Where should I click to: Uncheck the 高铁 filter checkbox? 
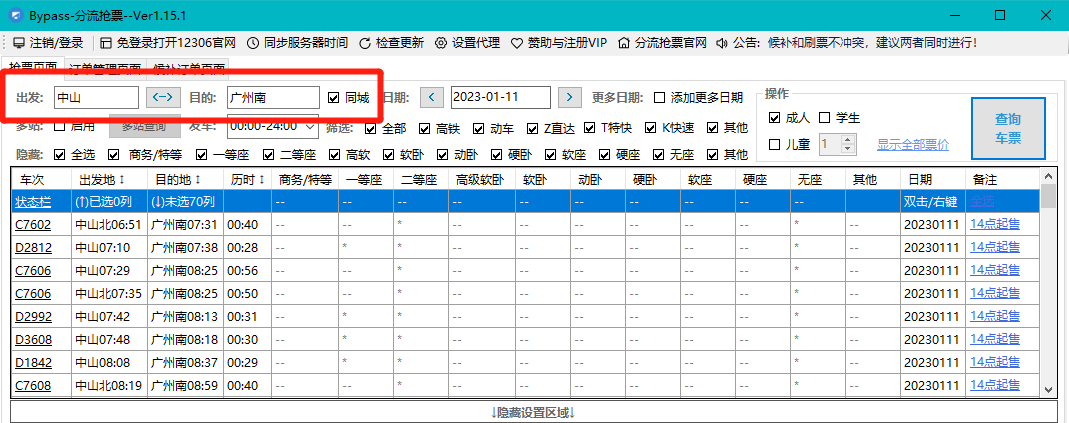[424, 128]
